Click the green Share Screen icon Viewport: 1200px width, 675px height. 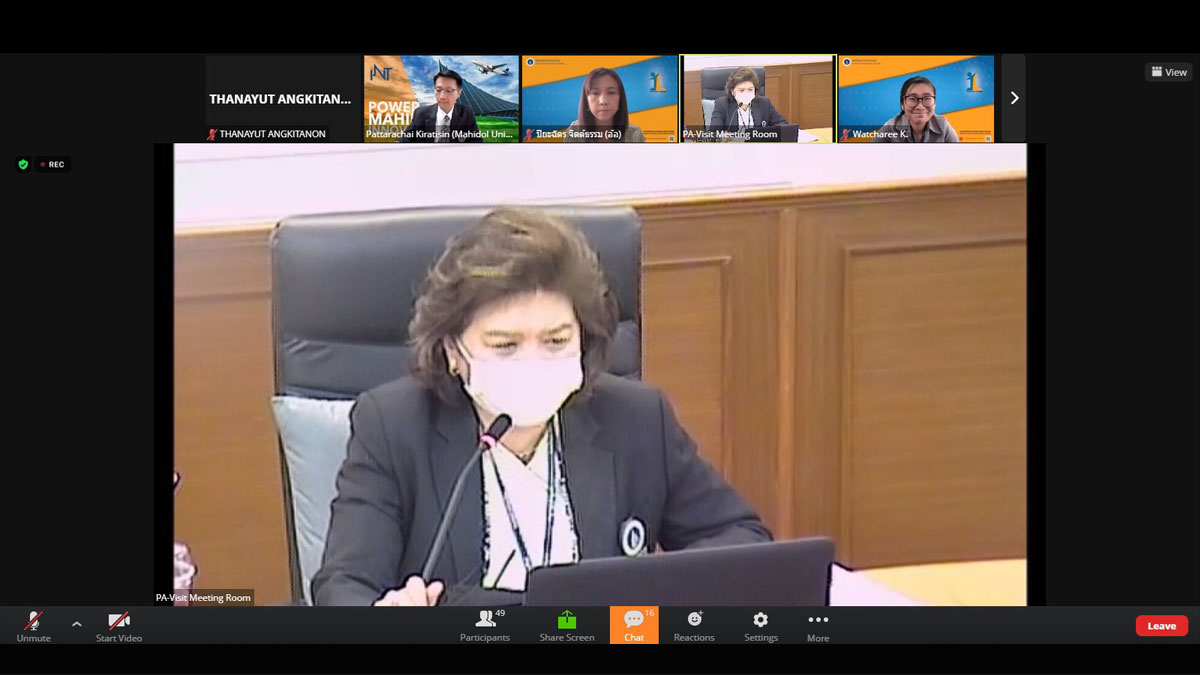coord(567,620)
